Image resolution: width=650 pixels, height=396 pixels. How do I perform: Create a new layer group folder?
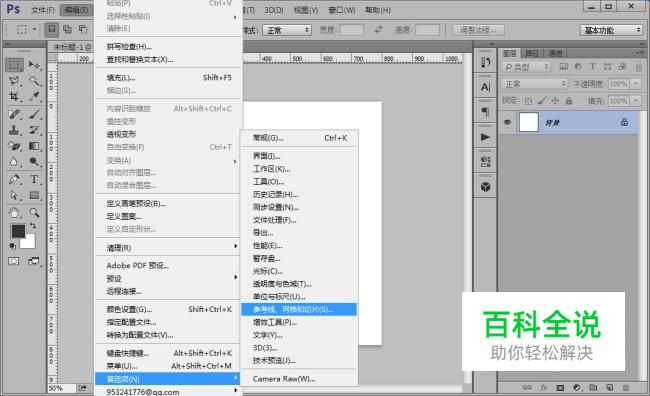pos(593,388)
